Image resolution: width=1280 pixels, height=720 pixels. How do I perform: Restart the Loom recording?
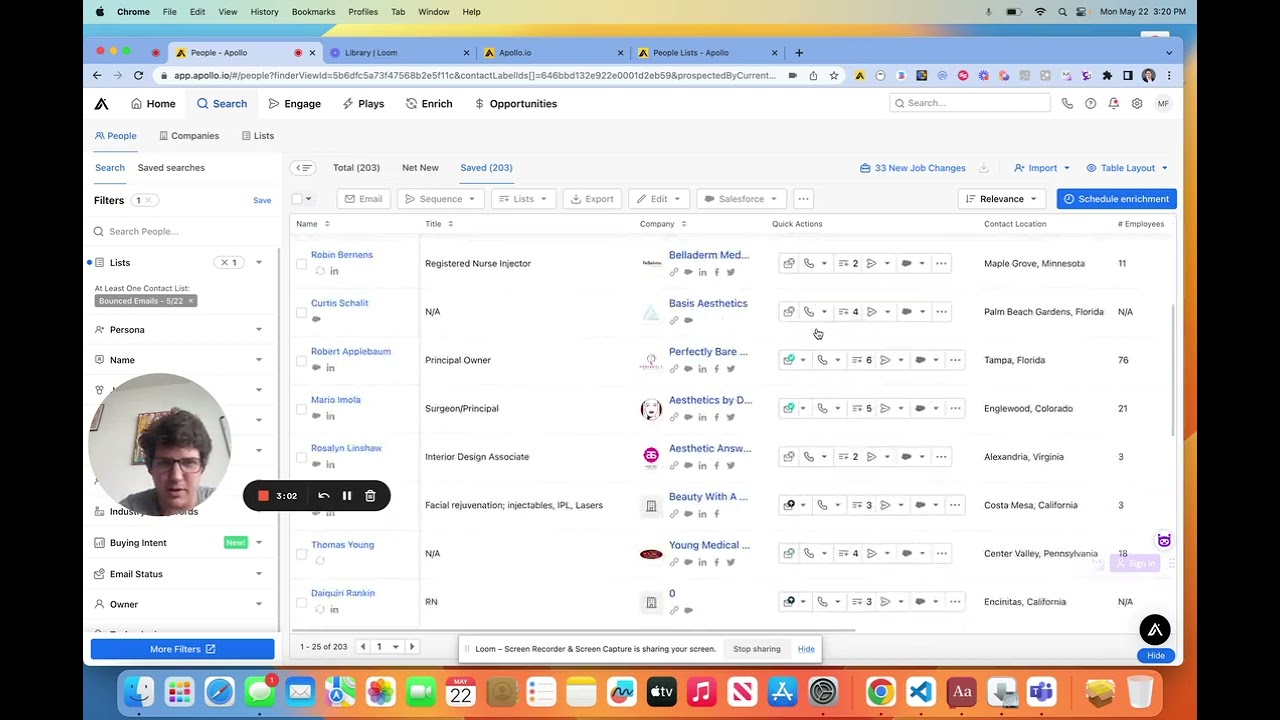[x=323, y=496]
